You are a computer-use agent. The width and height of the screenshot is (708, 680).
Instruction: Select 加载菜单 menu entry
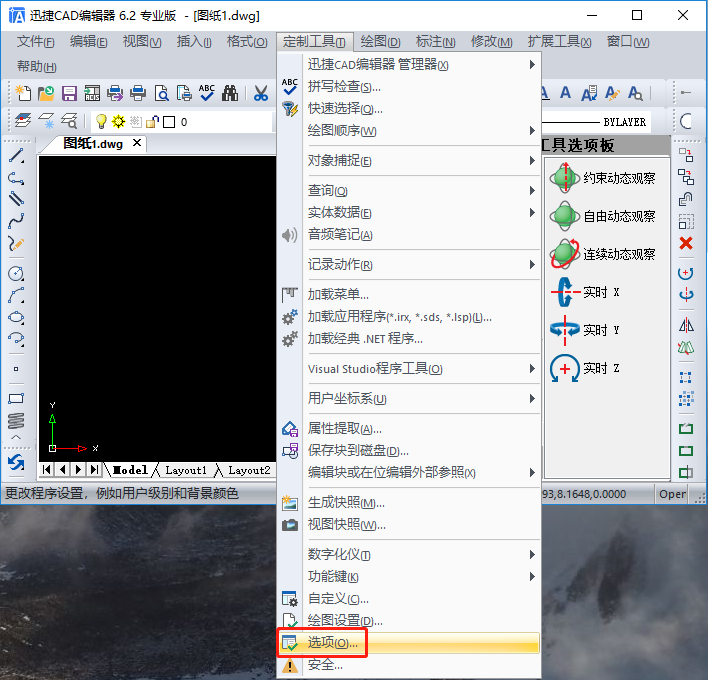(409, 294)
